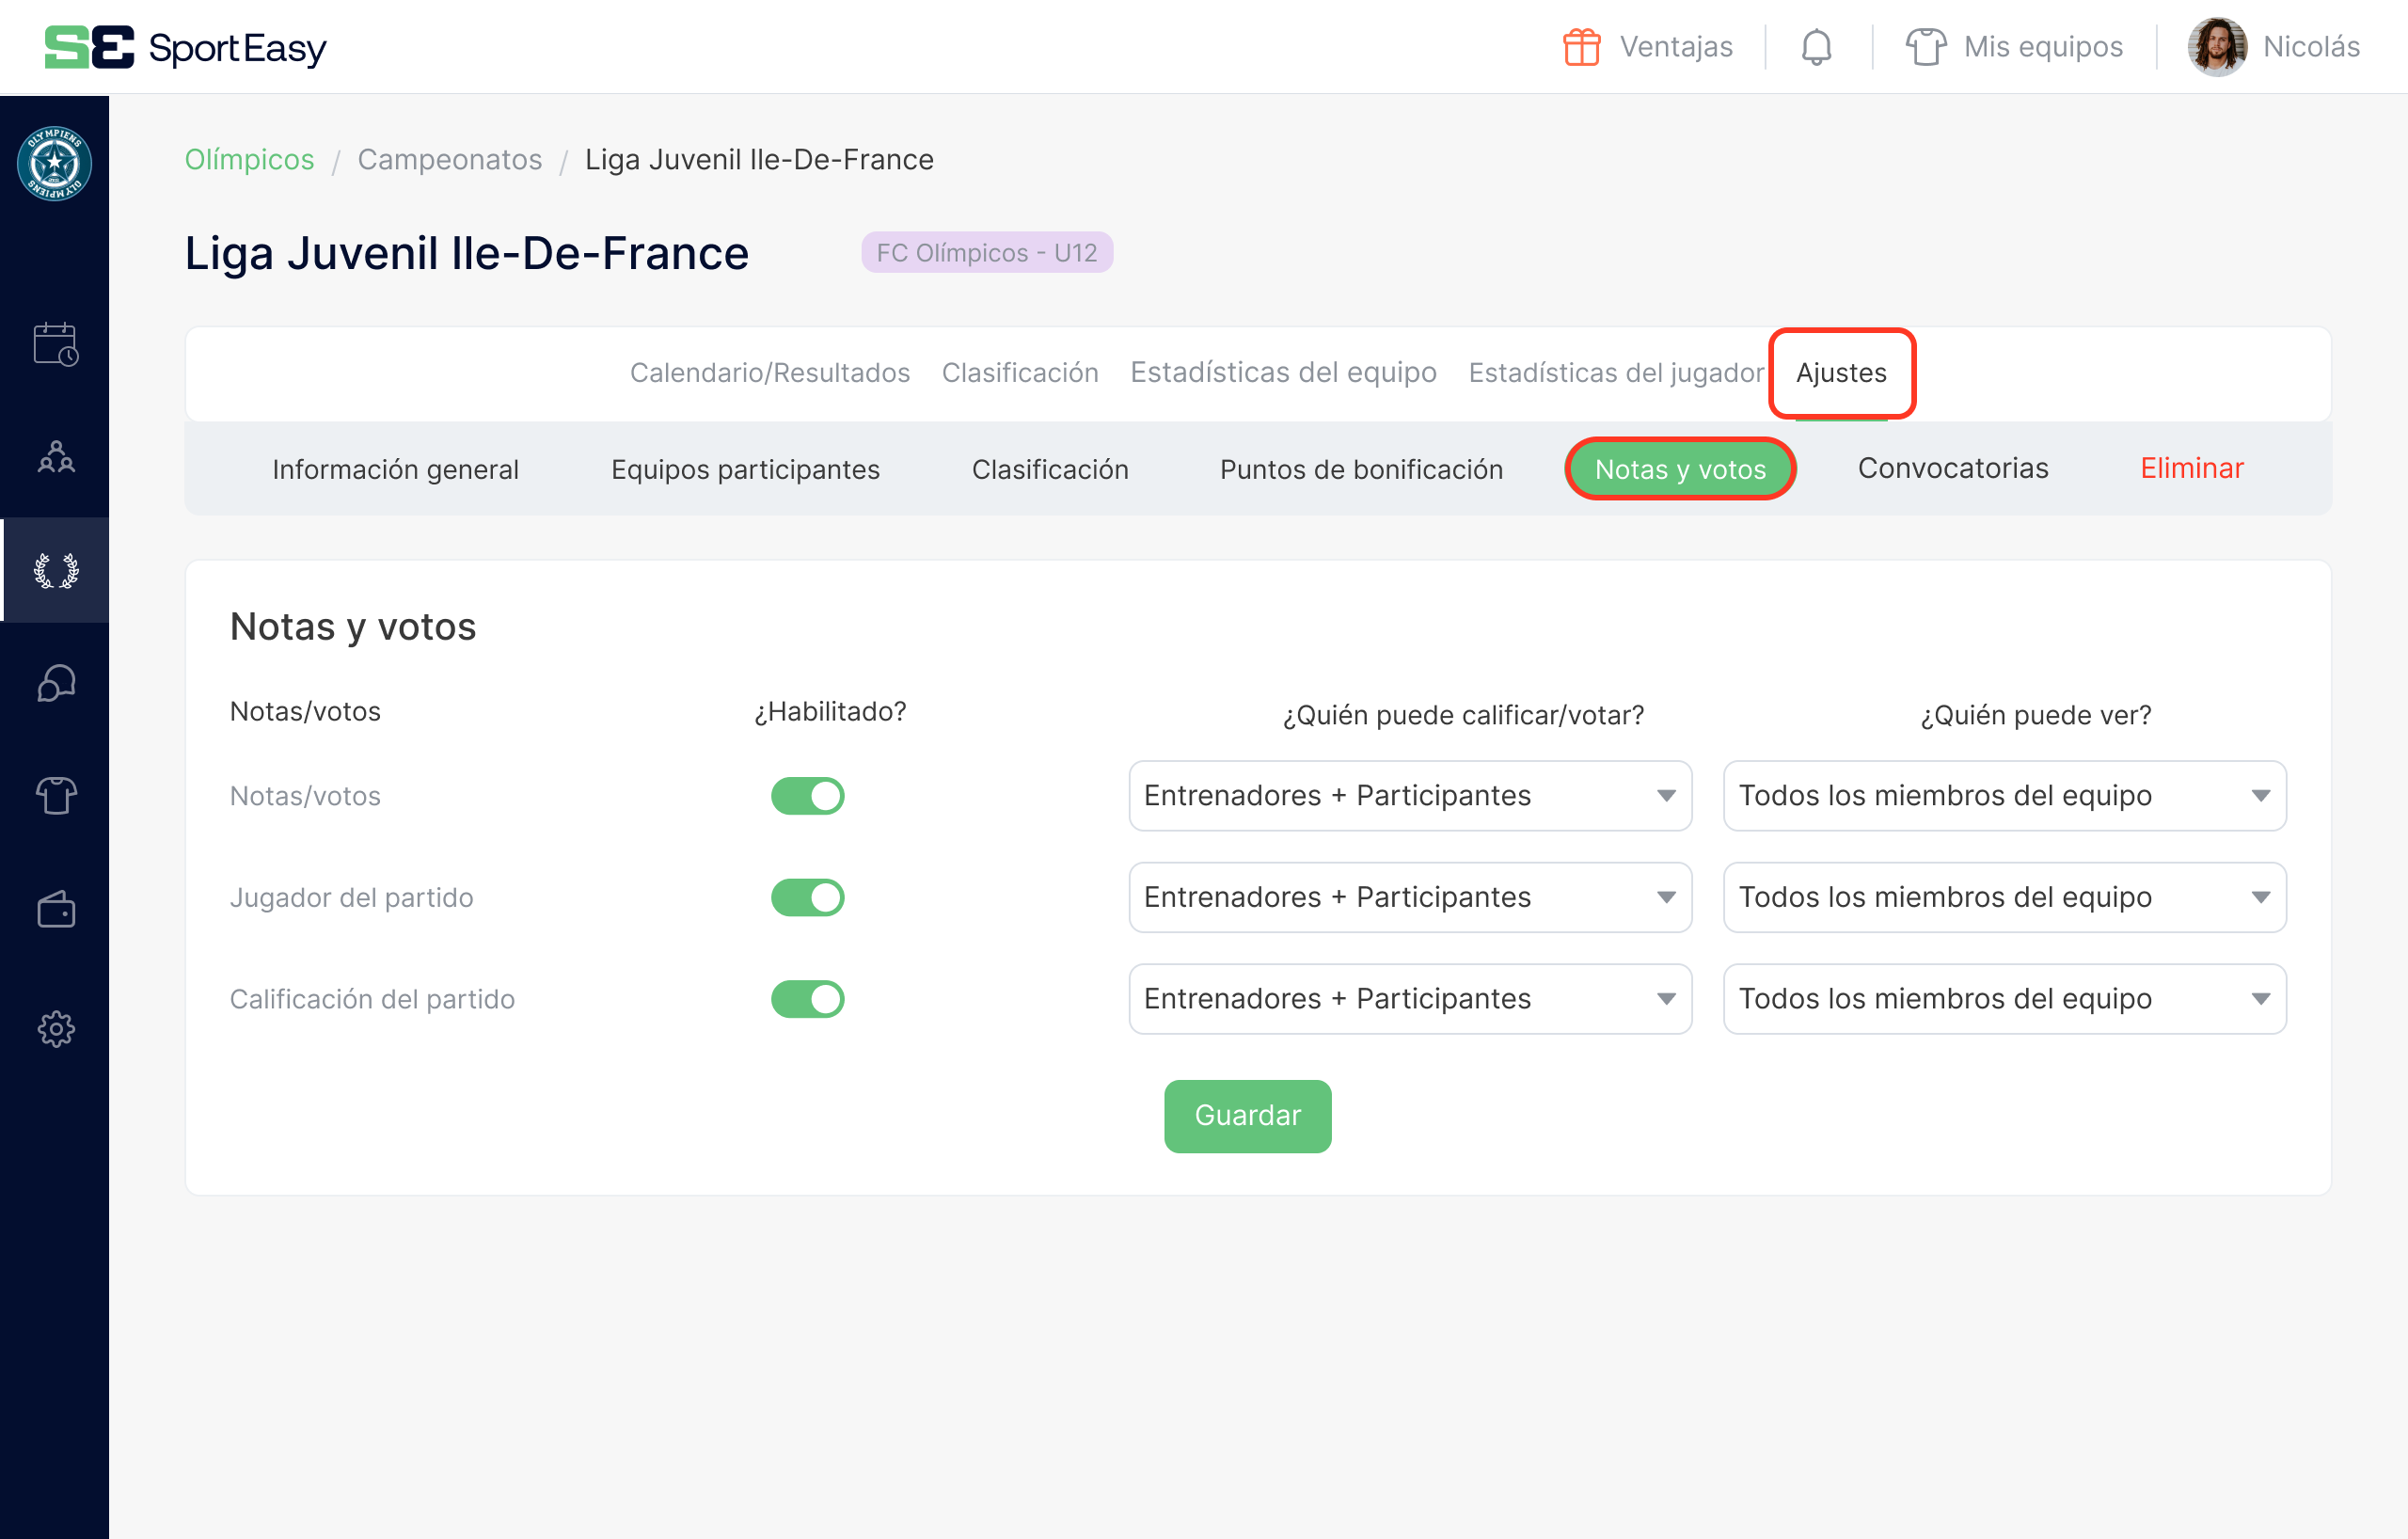Click the Nicolás user name

point(2311,47)
